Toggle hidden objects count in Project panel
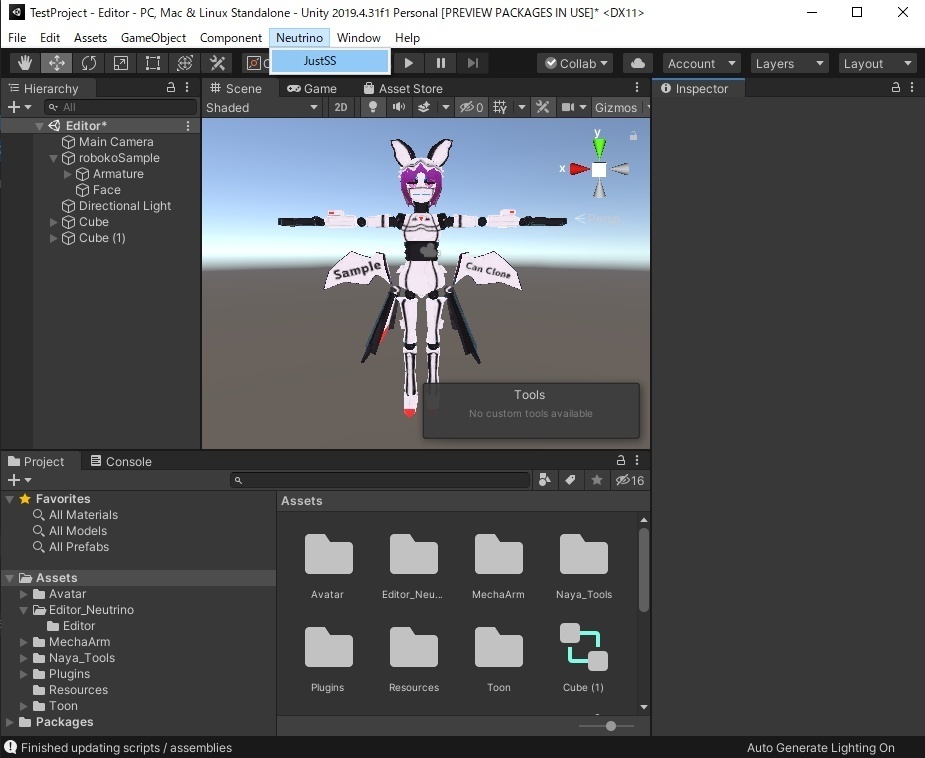 coord(629,480)
